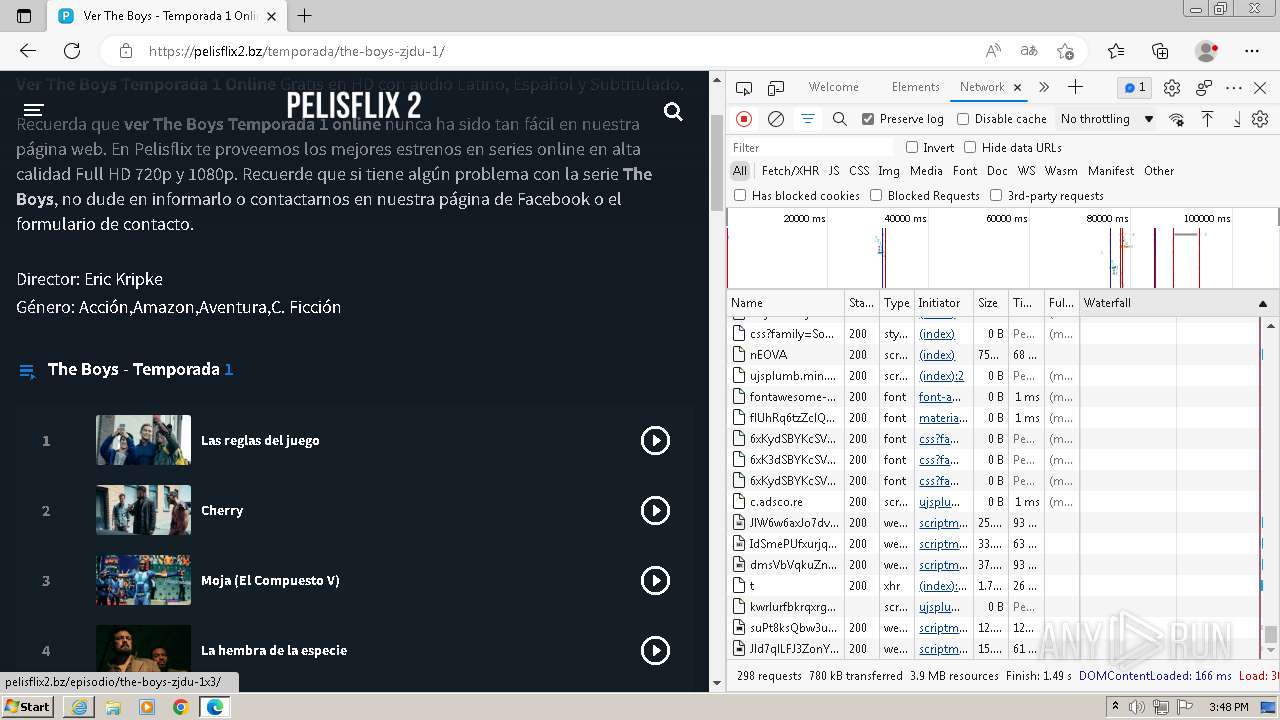This screenshot has width=1280, height=720.
Task: Clear the network log
Action: [x=776, y=119]
